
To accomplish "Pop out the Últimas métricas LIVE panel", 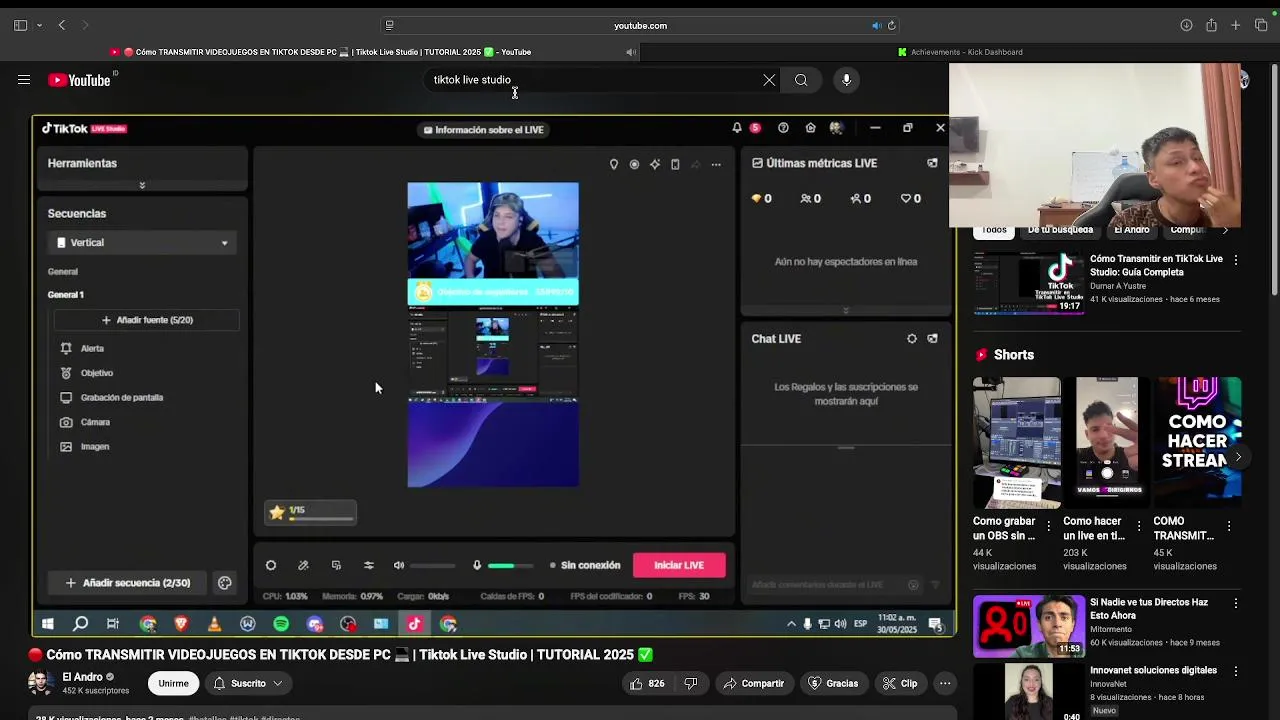I will tap(932, 163).
